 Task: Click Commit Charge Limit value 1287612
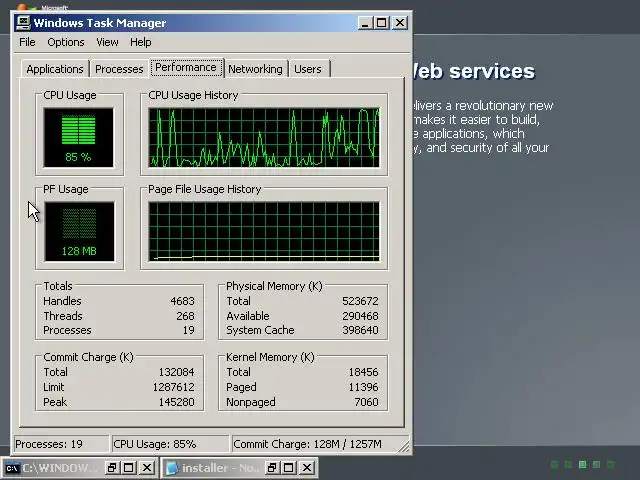173,387
